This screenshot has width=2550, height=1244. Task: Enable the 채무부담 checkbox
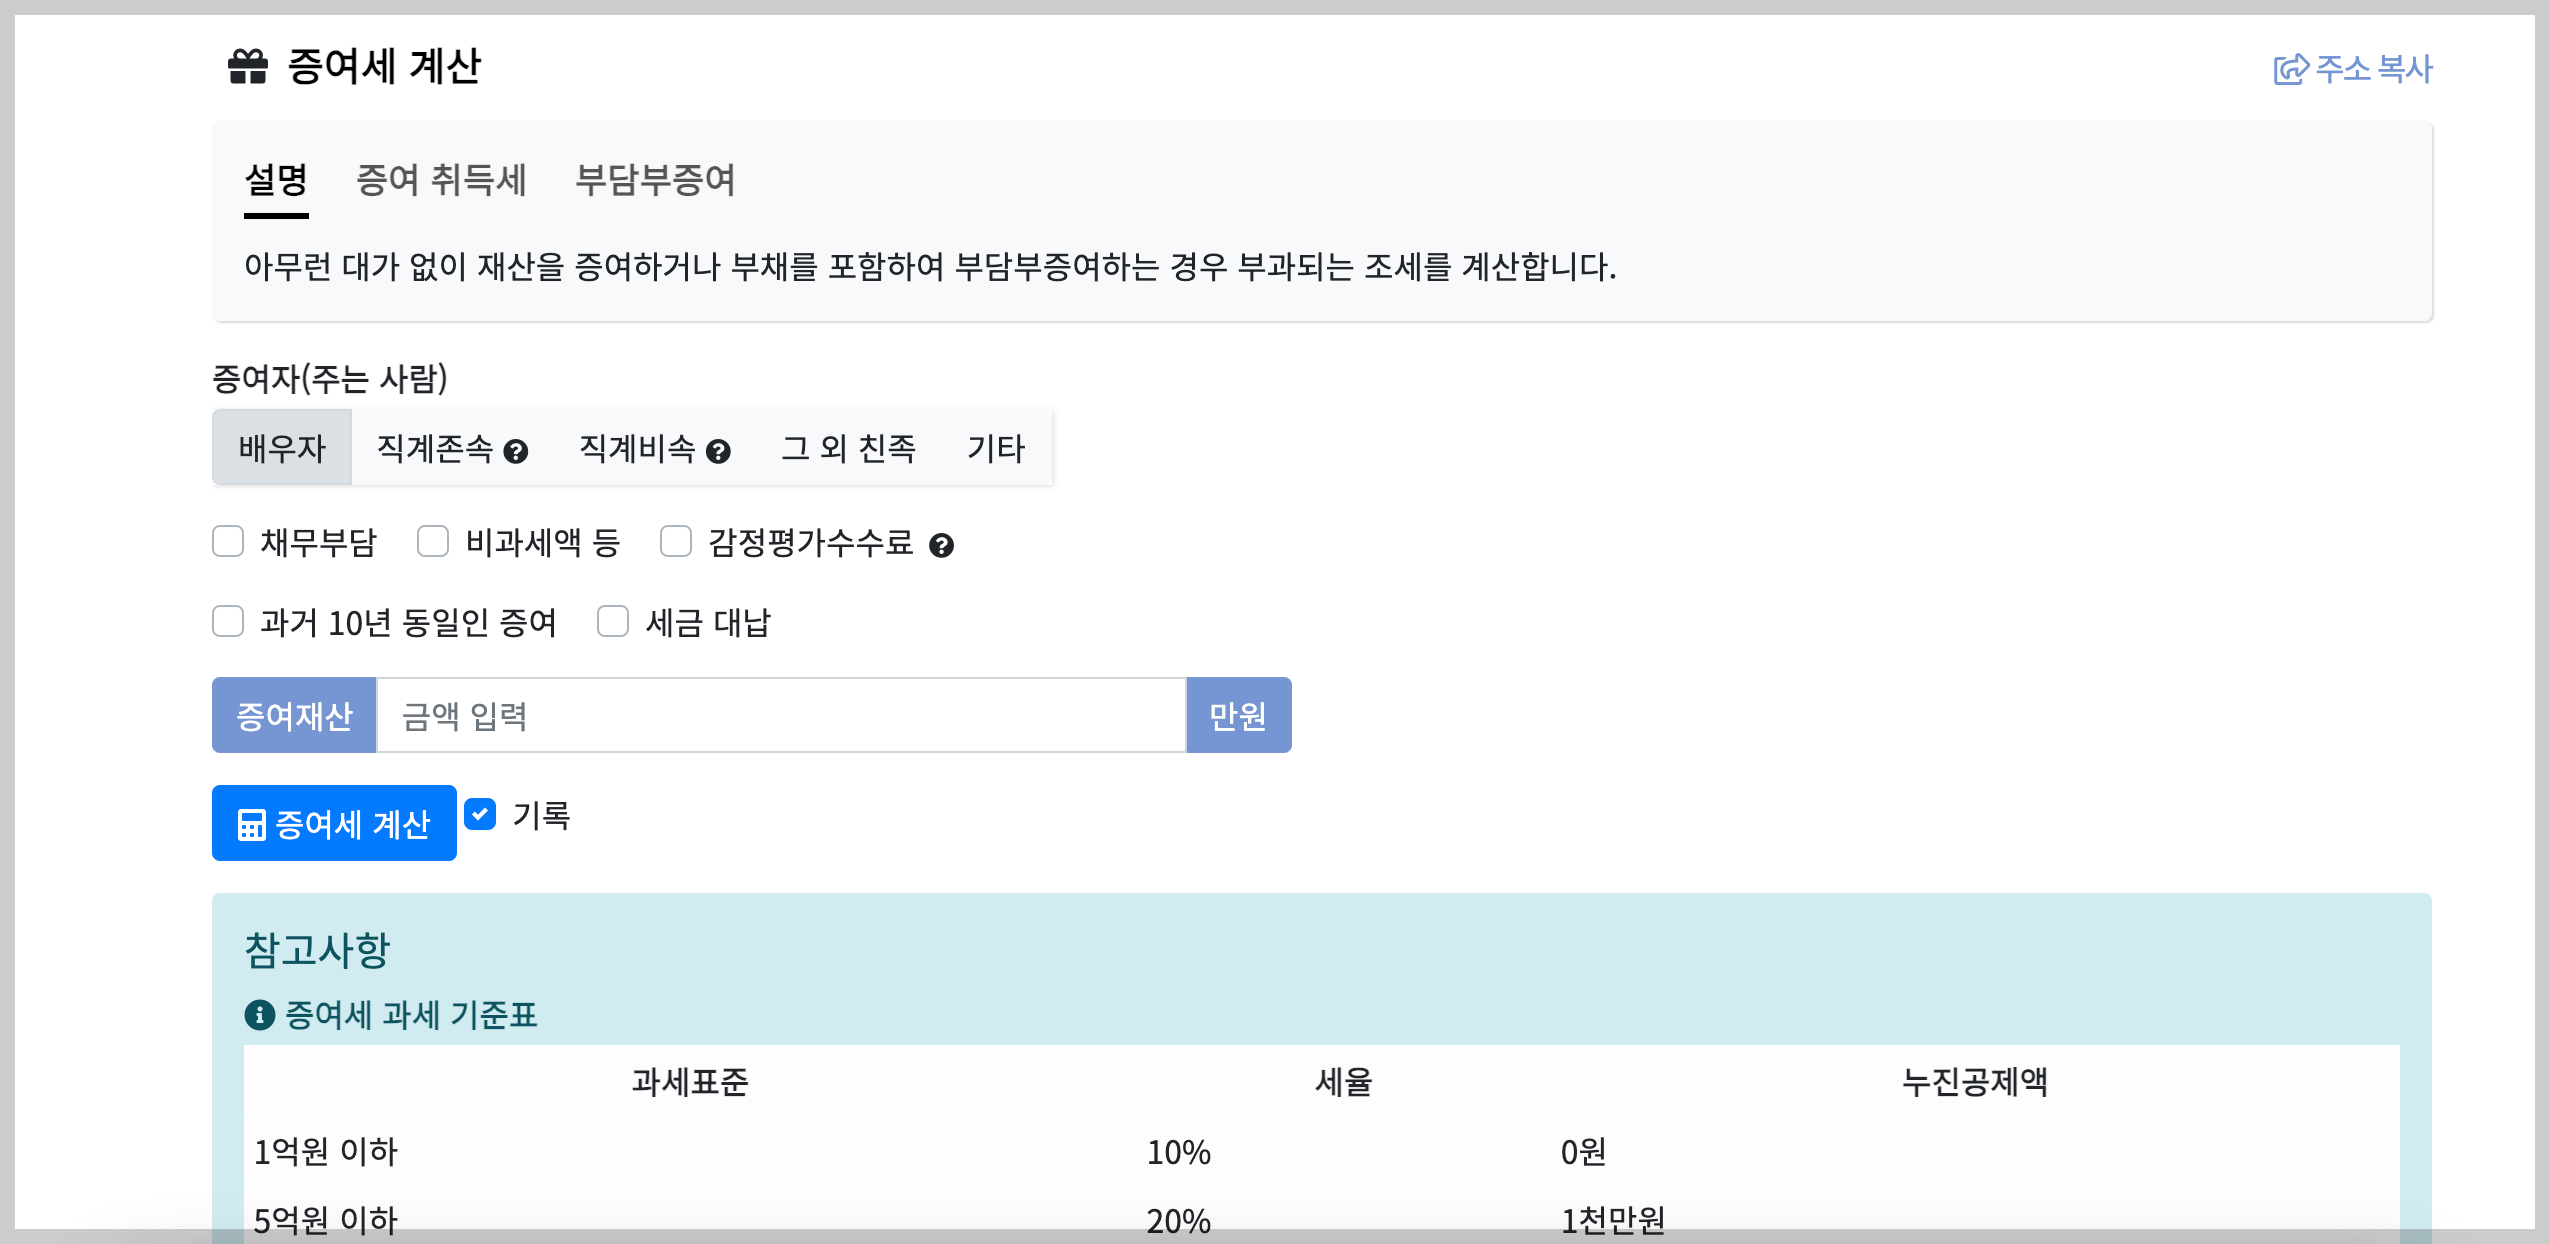pyautogui.click(x=229, y=541)
